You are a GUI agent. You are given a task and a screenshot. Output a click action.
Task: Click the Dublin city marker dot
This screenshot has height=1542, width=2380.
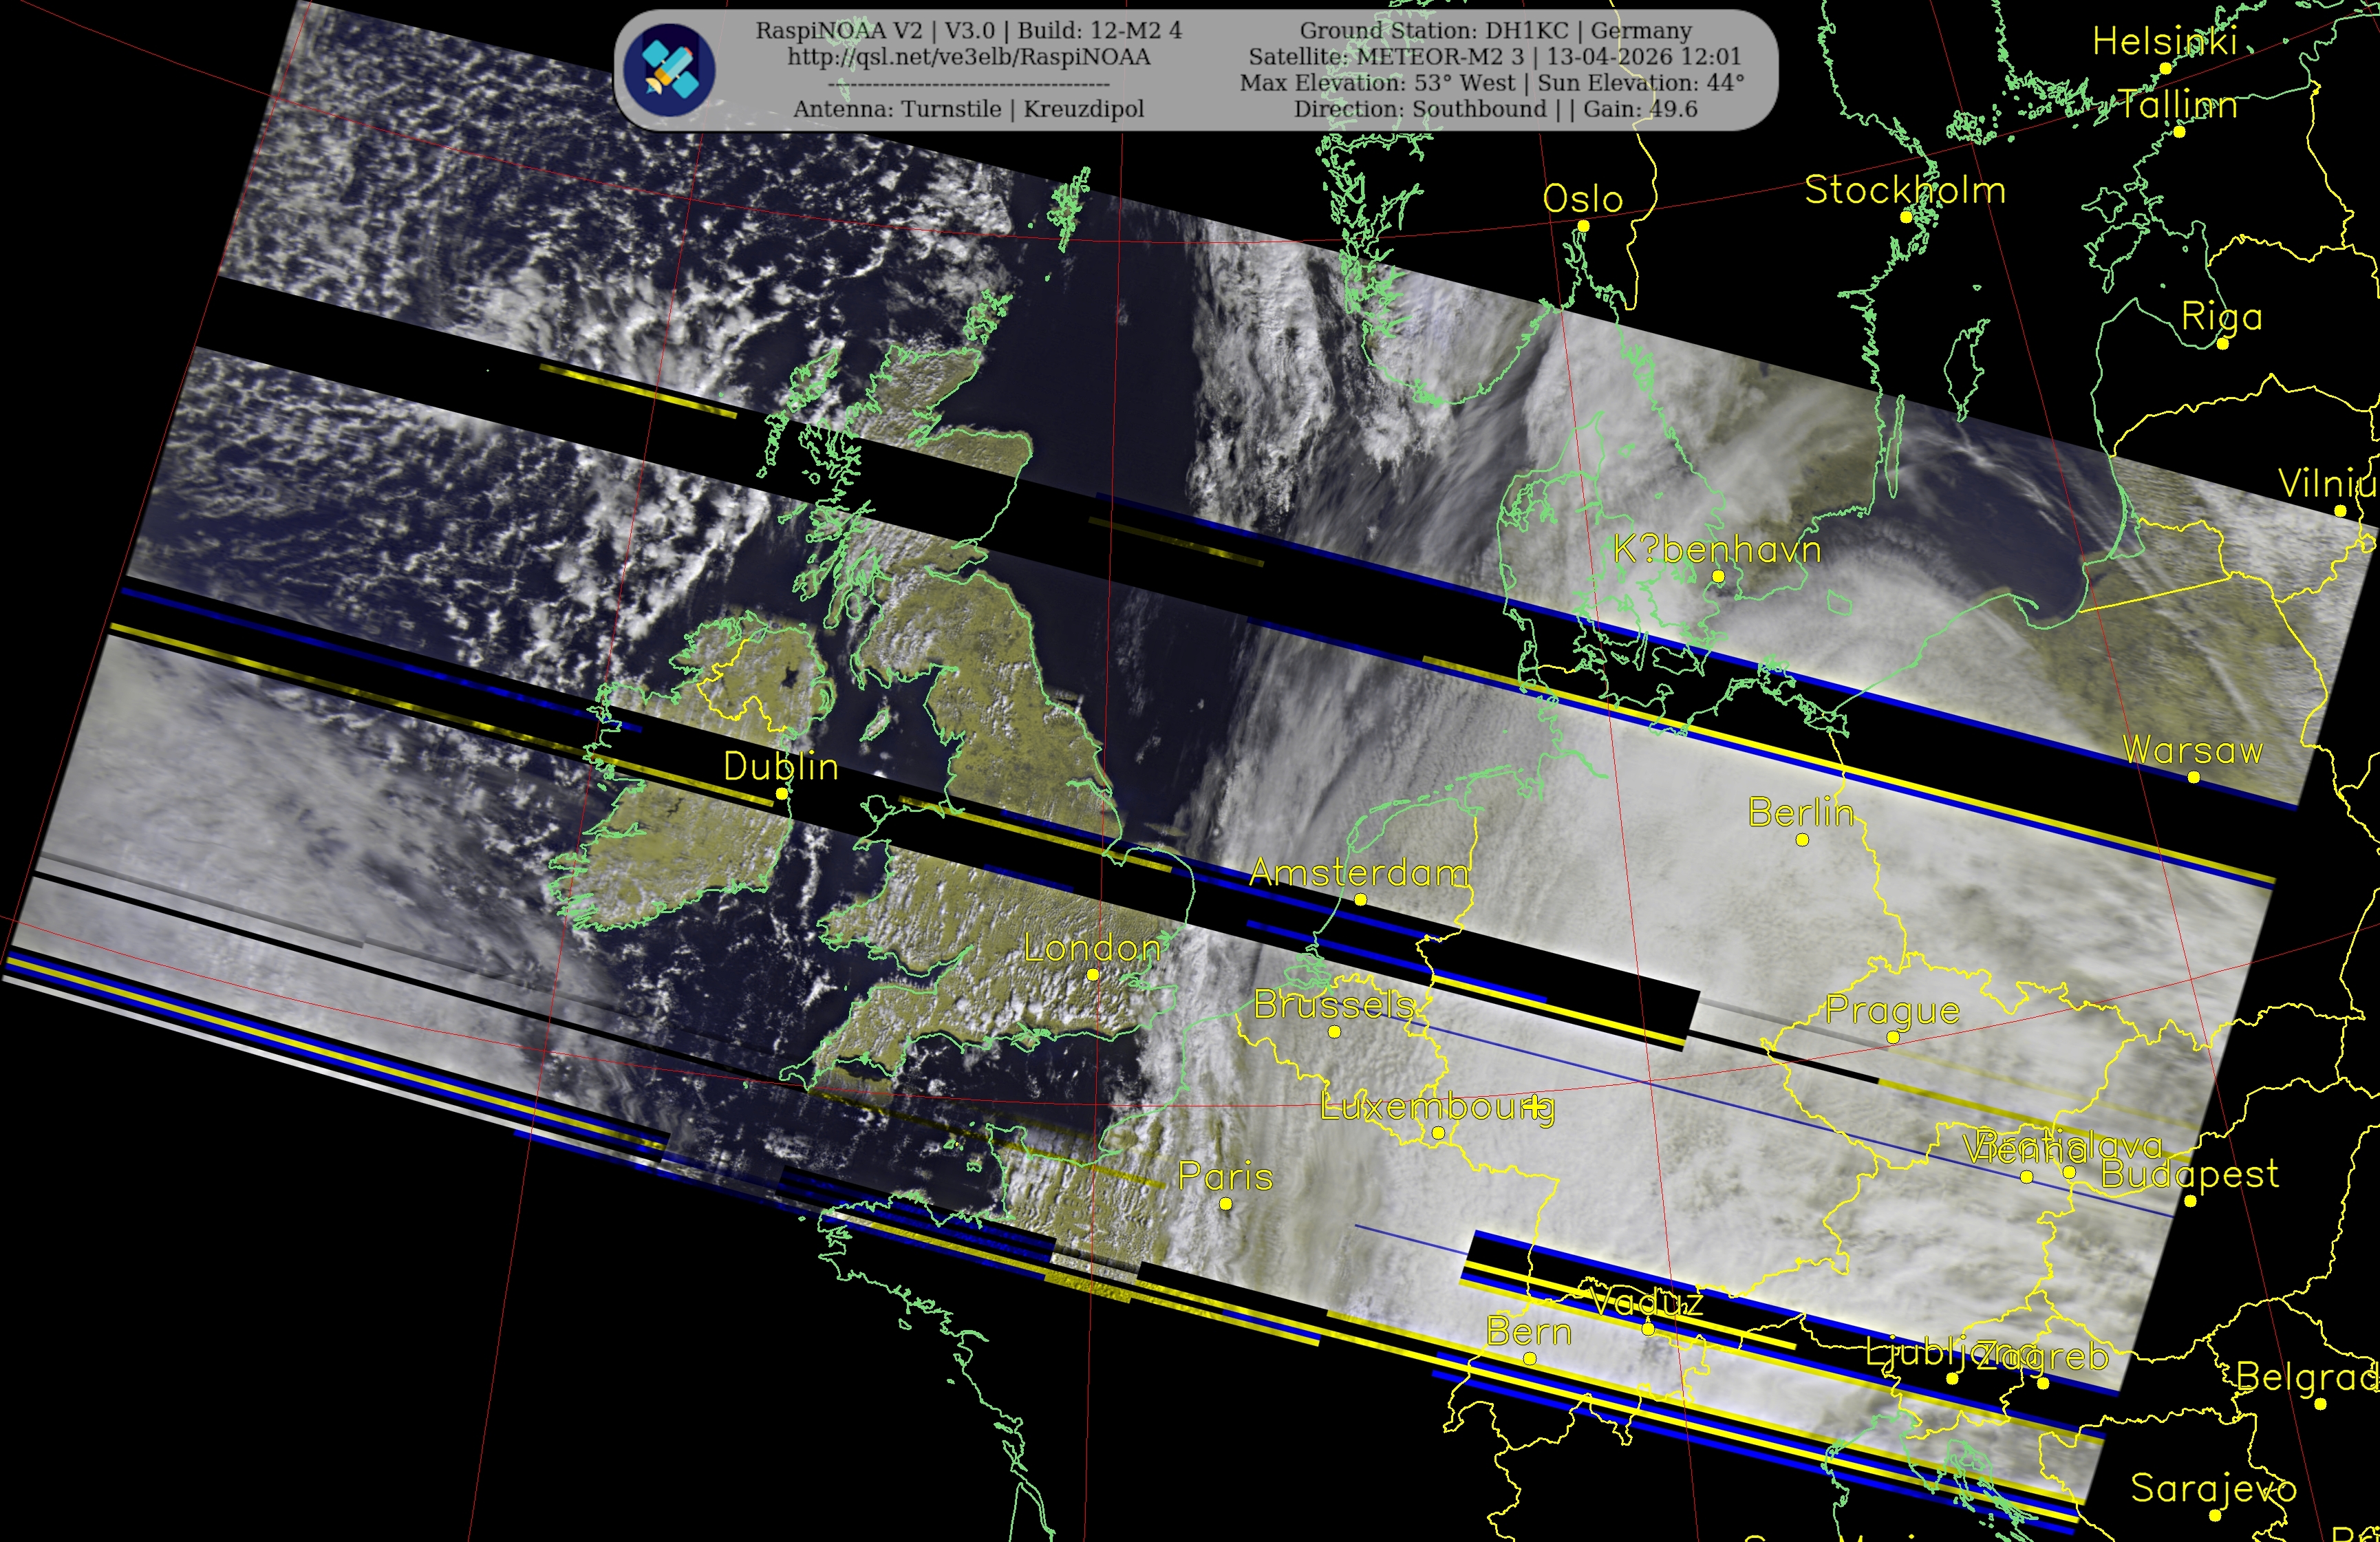782,793
